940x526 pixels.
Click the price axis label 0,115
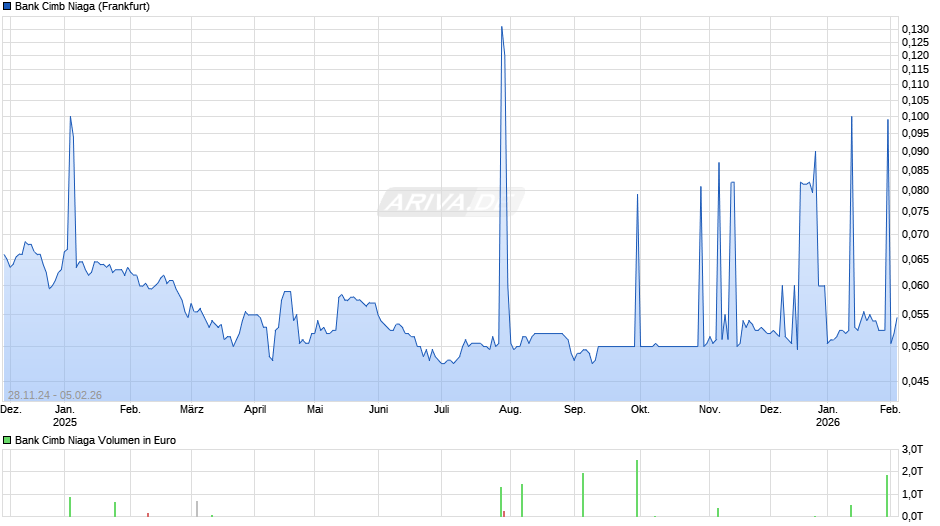click(x=915, y=70)
